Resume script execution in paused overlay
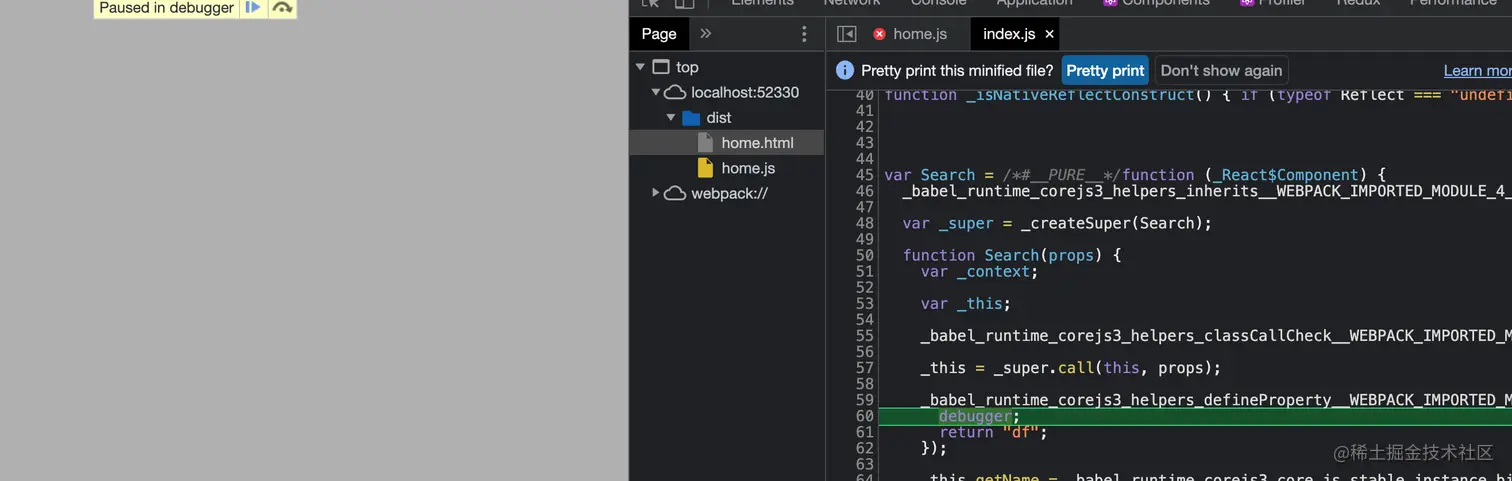1512x481 pixels. tap(253, 8)
